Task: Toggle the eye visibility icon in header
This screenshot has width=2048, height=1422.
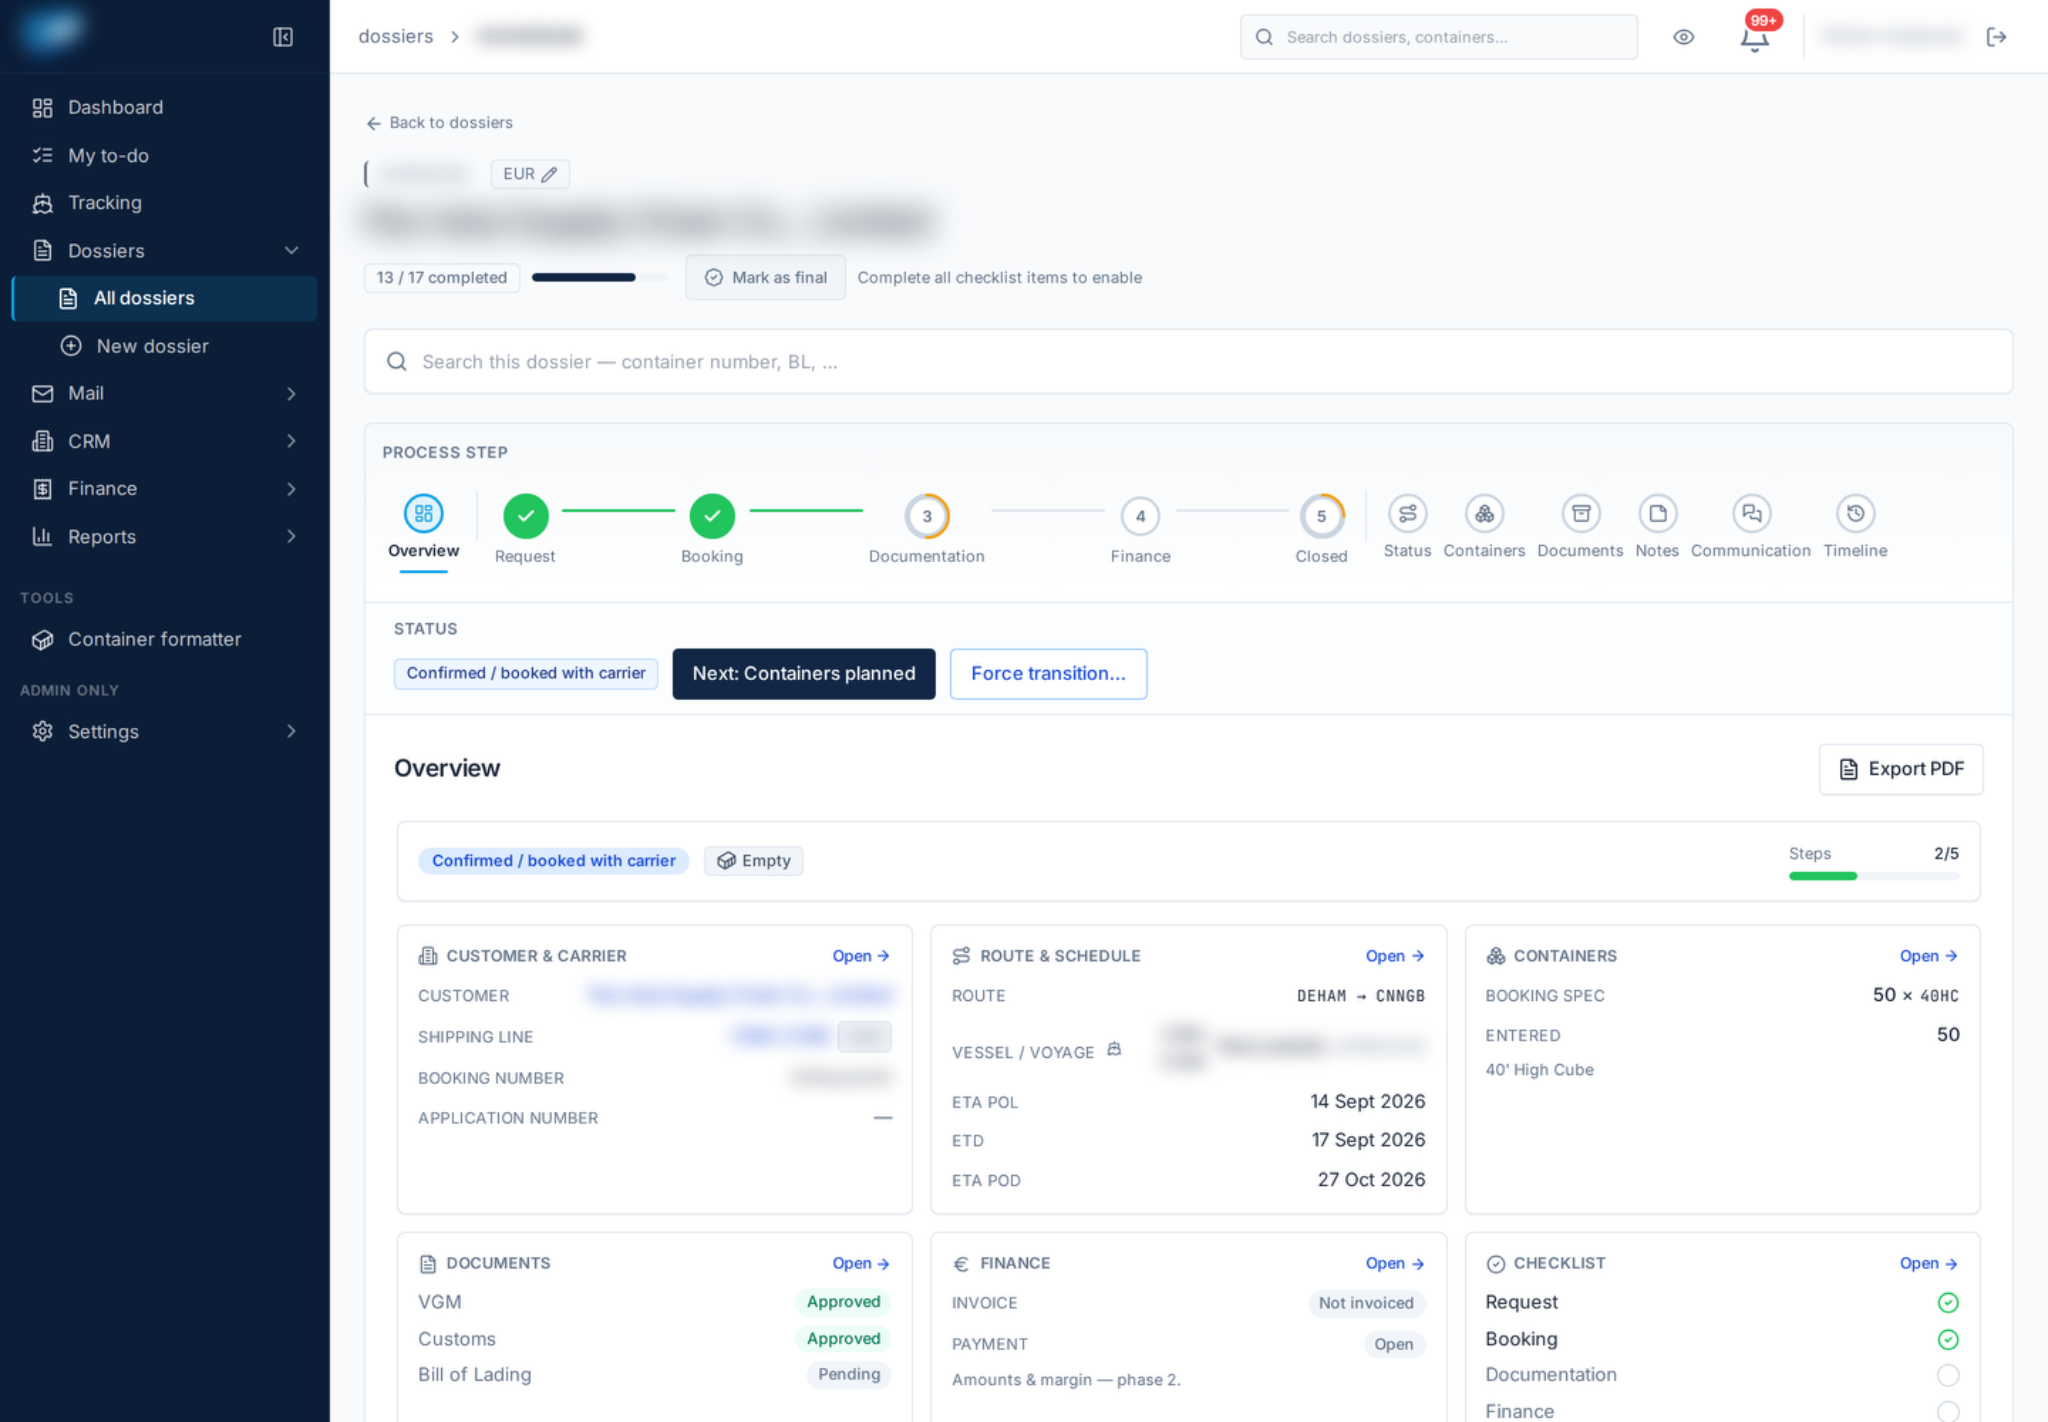Action: click(x=1684, y=37)
